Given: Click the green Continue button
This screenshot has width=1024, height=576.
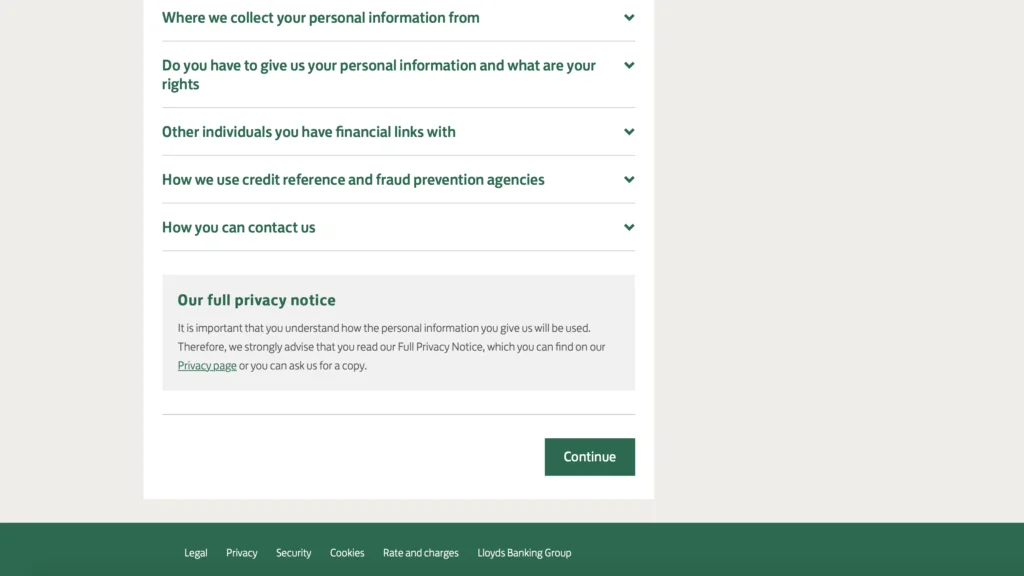Looking at the screenshot, I should (590, 456).
